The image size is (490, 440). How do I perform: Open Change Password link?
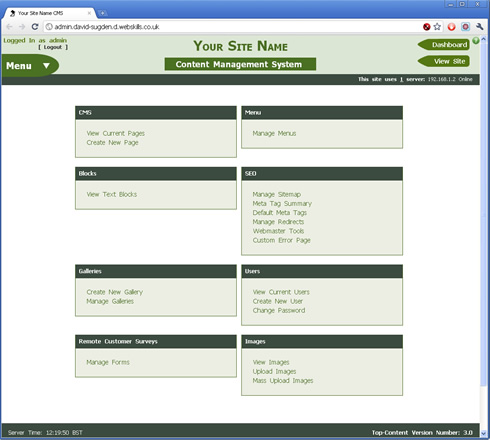[279, 310]
